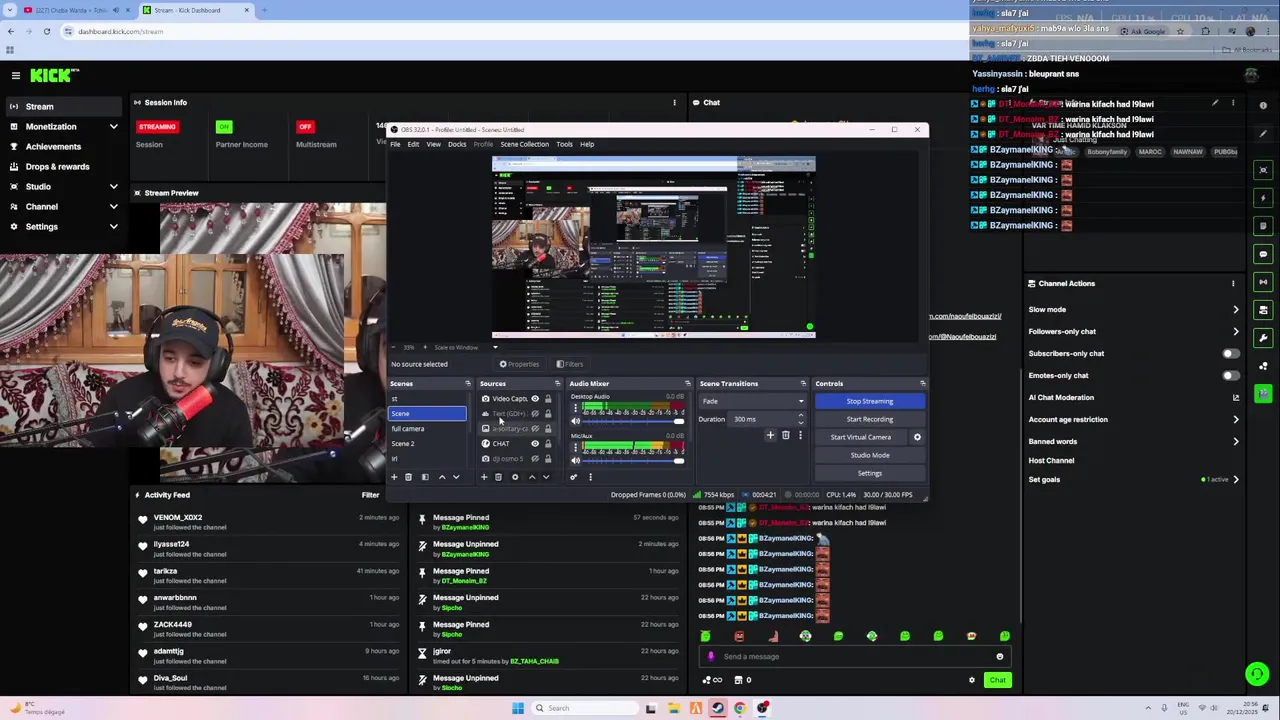Screen dimensions: 1280x720
Task: Mute the Desktop Audio speaker icon
Action: coord(575,421)
